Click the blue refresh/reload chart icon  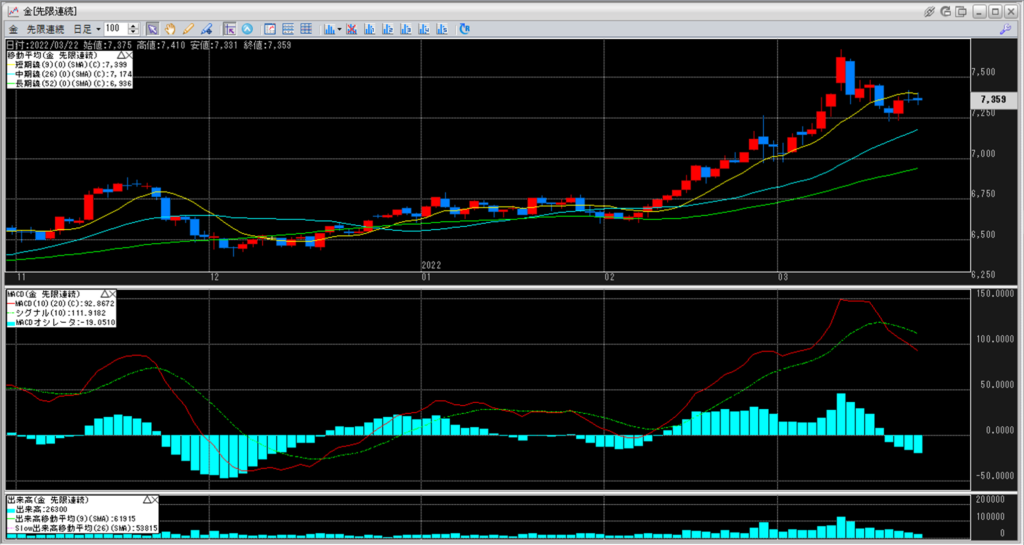point(465,29)
